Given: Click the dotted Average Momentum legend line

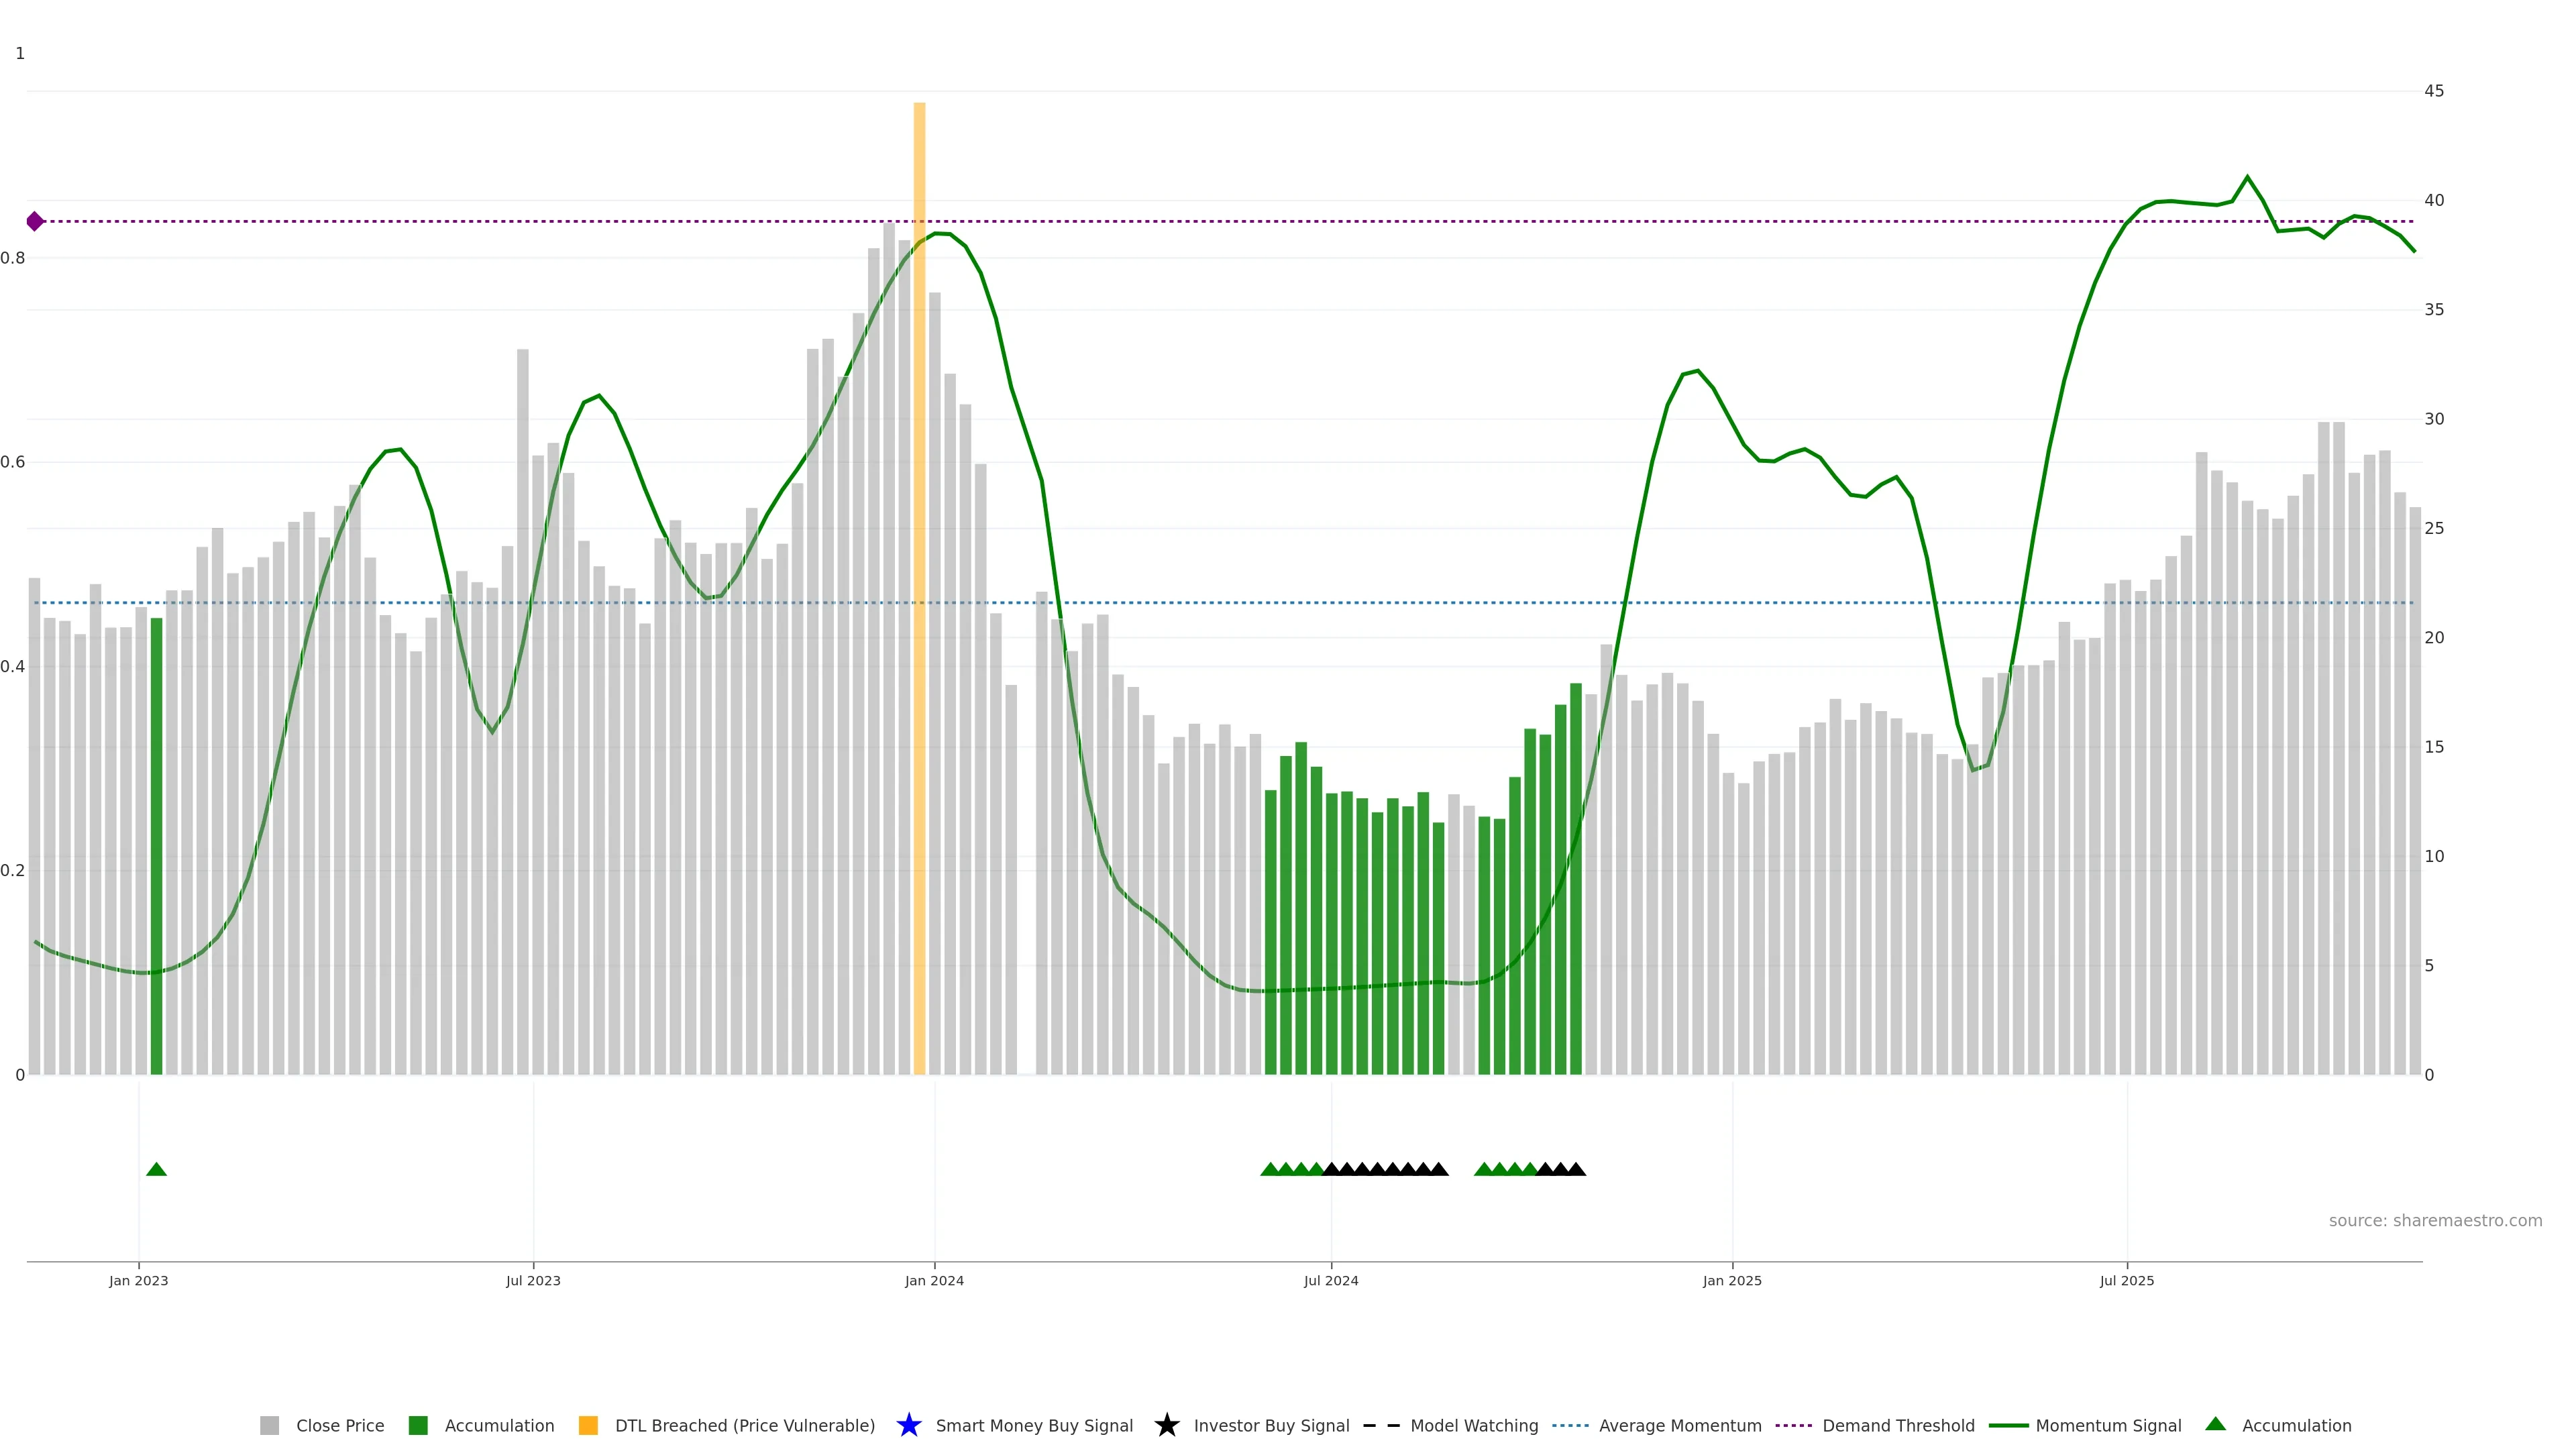Looking at the screenshot, I should pyautogui.click(x=1570, y=1425).
